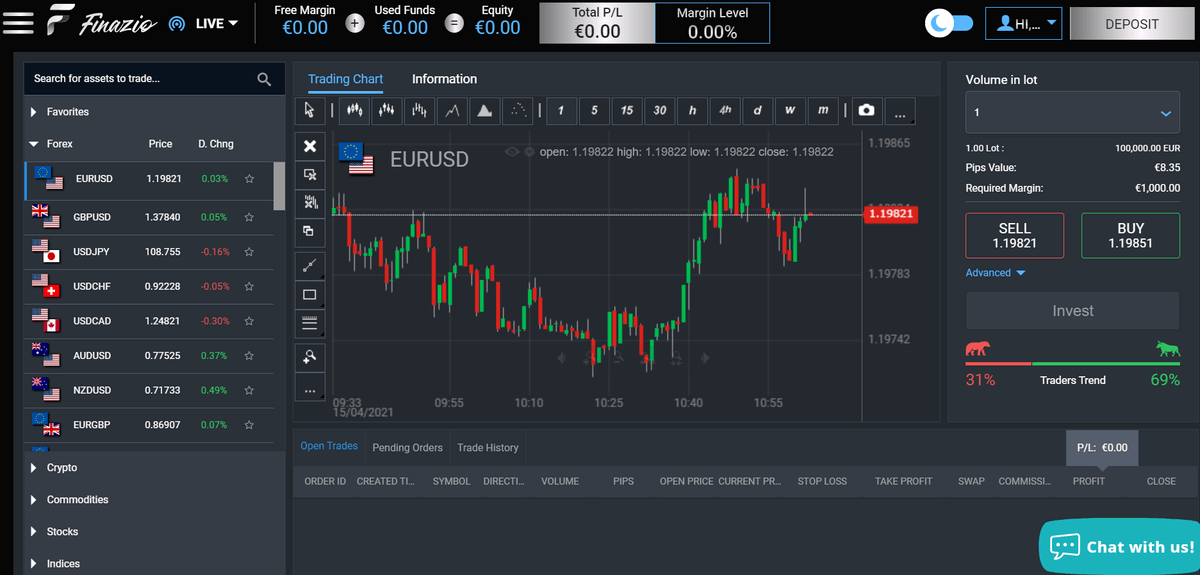Click the X delete drawings tool
This screenshot has width=1200, height=575.
tap(309, 146)
